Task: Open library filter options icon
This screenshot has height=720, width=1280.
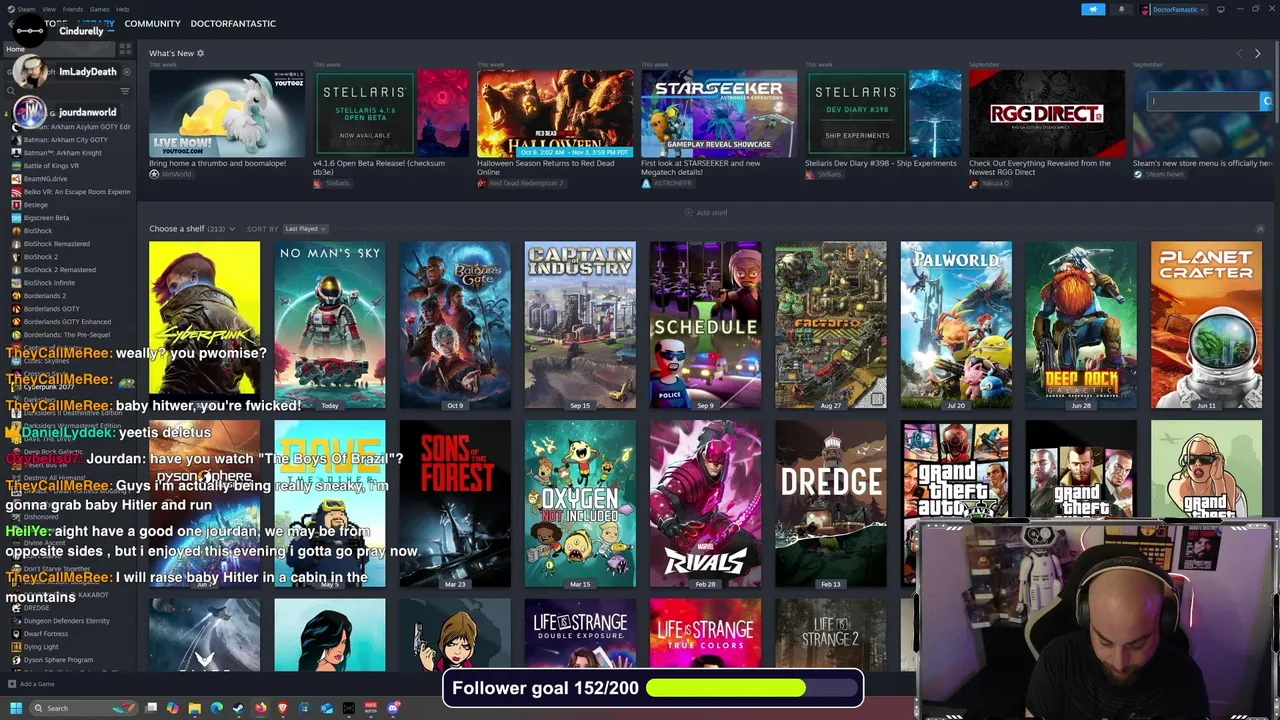Action: click(x=125, y=91)
